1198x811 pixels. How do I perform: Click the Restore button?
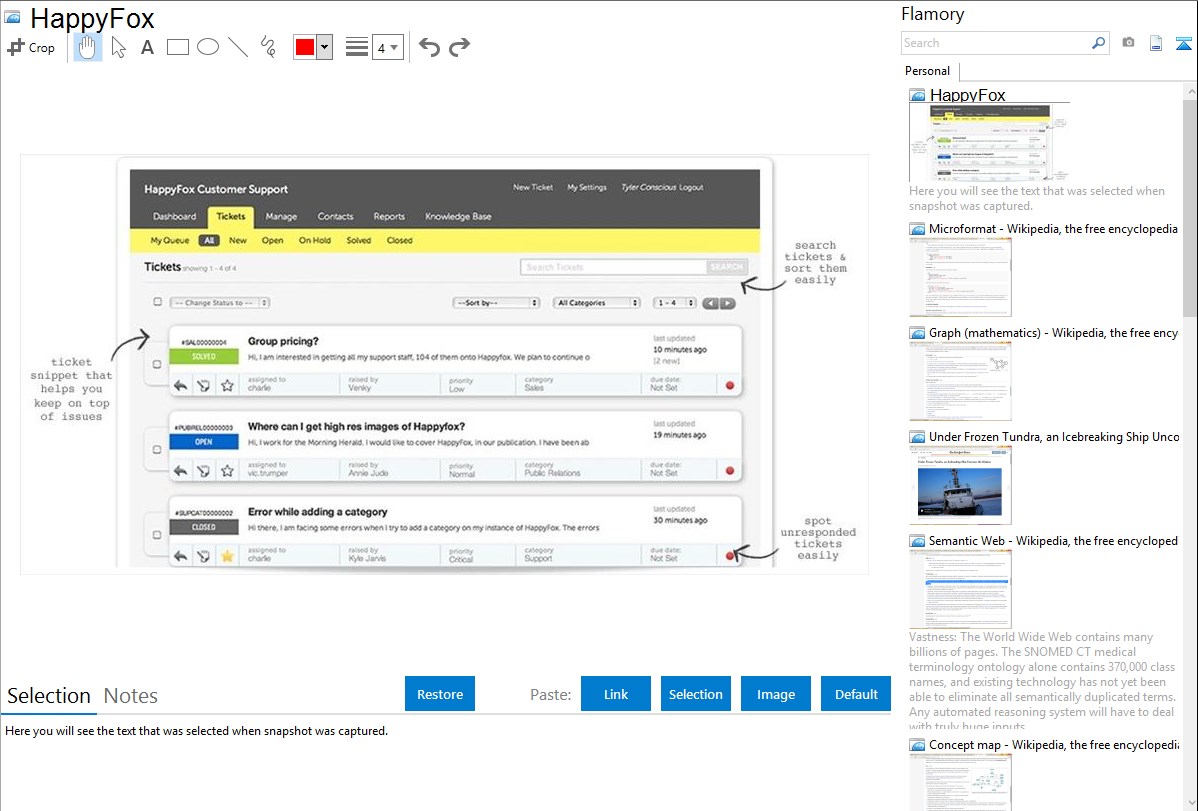(x=440, y=694)
